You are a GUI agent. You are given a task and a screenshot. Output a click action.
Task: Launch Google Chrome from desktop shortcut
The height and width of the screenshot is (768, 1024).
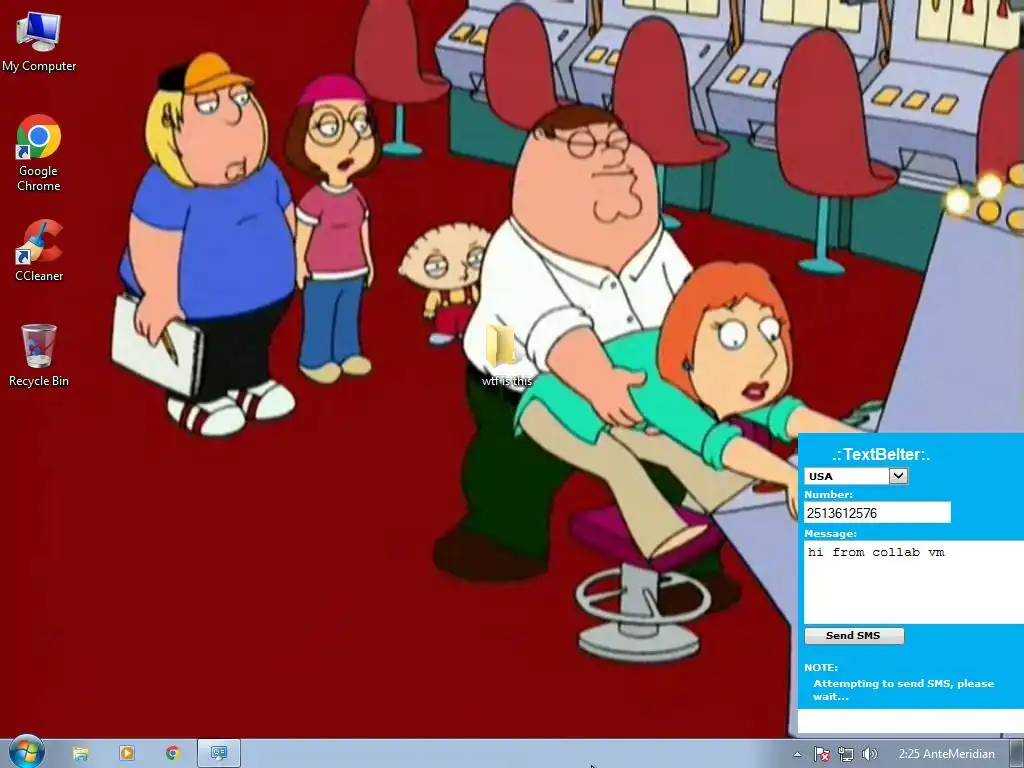point(39,153)
